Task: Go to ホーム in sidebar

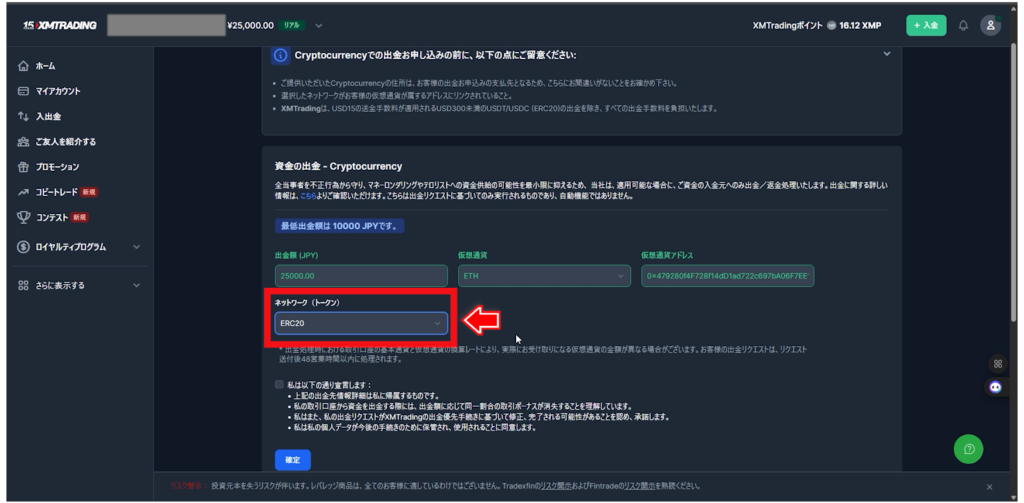Action: (45, 66)
